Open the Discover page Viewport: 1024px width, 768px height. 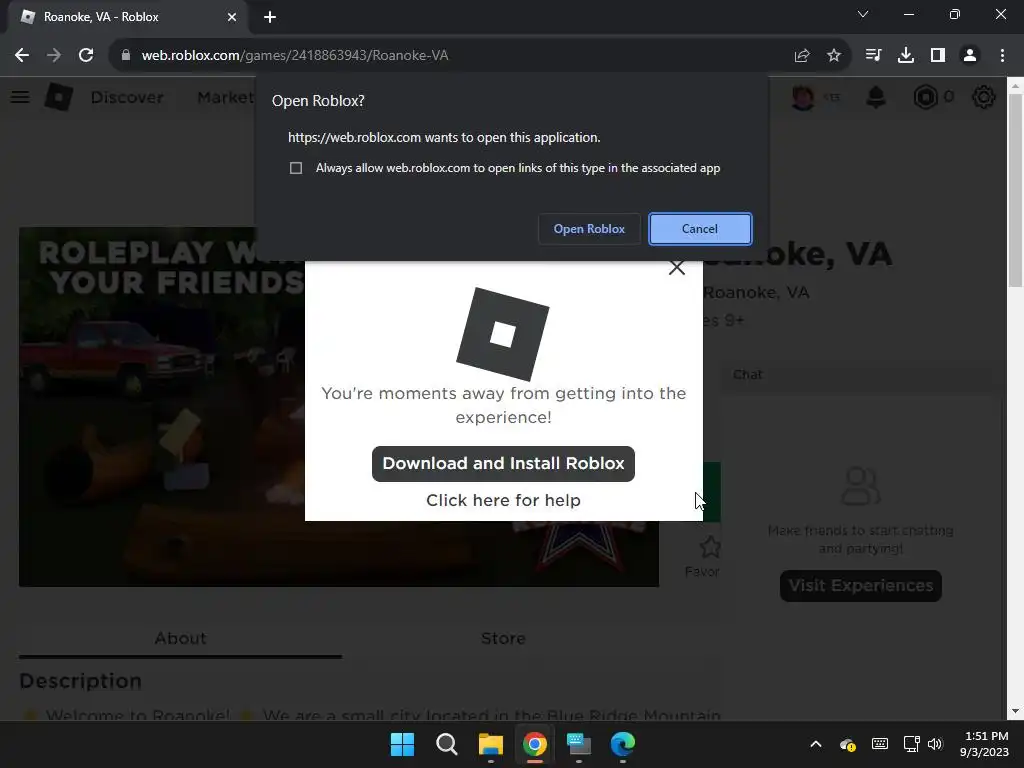tap(127, 97)
